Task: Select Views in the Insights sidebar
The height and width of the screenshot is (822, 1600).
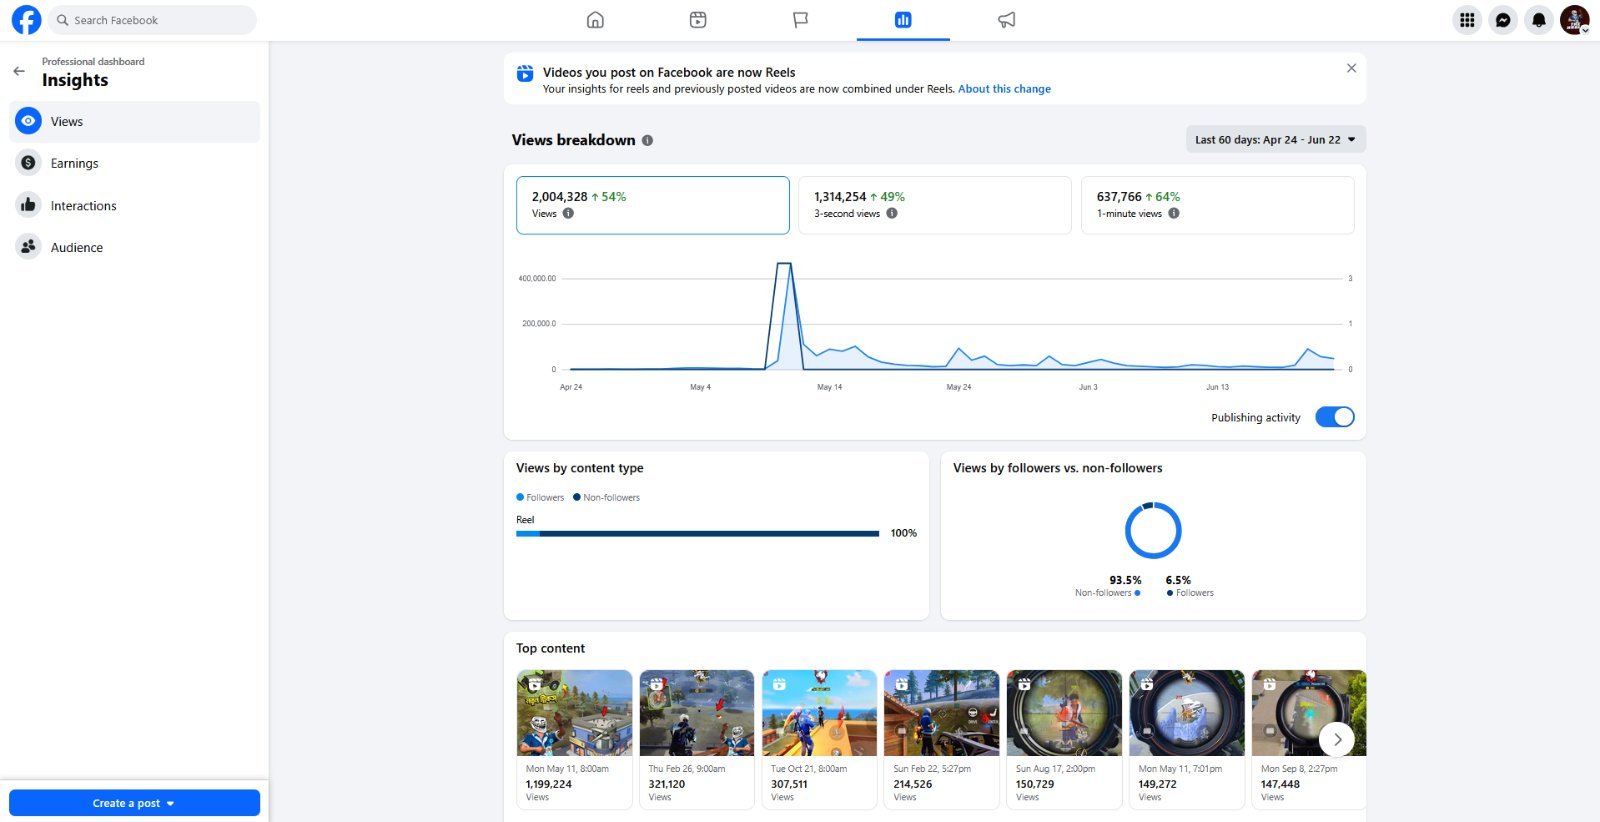Action: tap(135, 122)
